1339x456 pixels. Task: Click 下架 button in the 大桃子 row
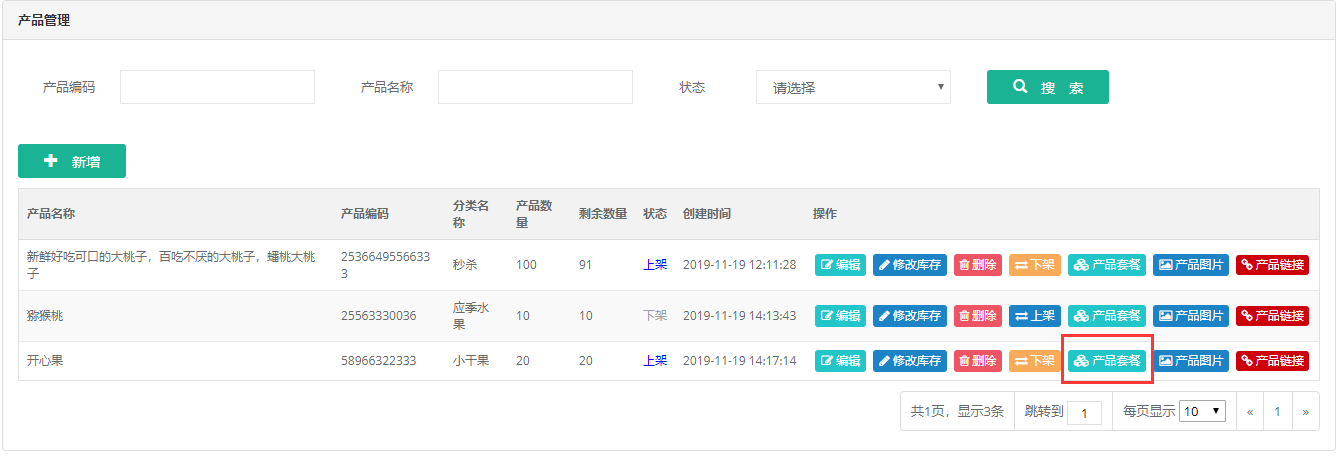tap(1035, 265)
